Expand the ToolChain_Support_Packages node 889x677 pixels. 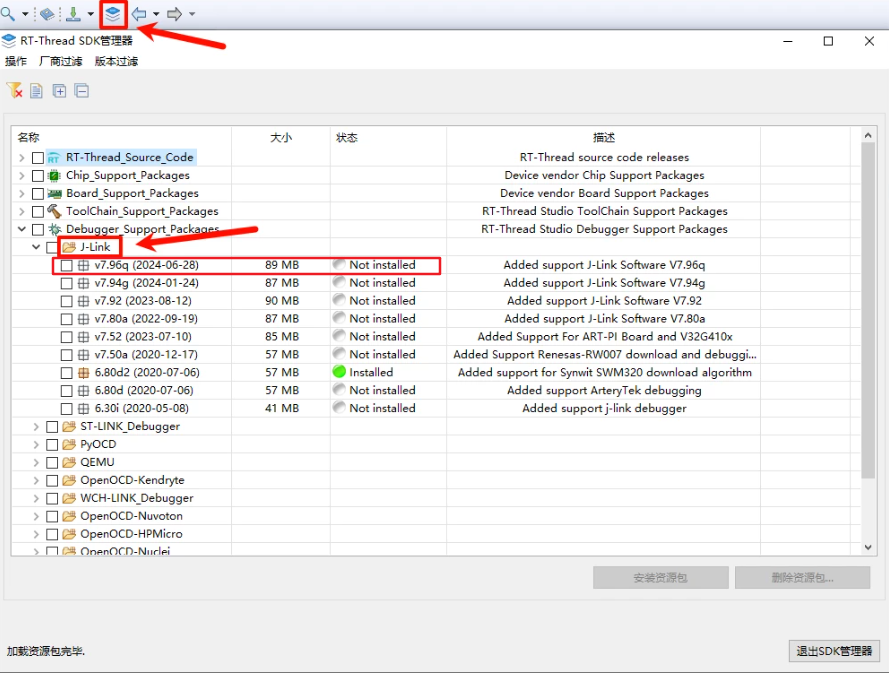[22, 211]
